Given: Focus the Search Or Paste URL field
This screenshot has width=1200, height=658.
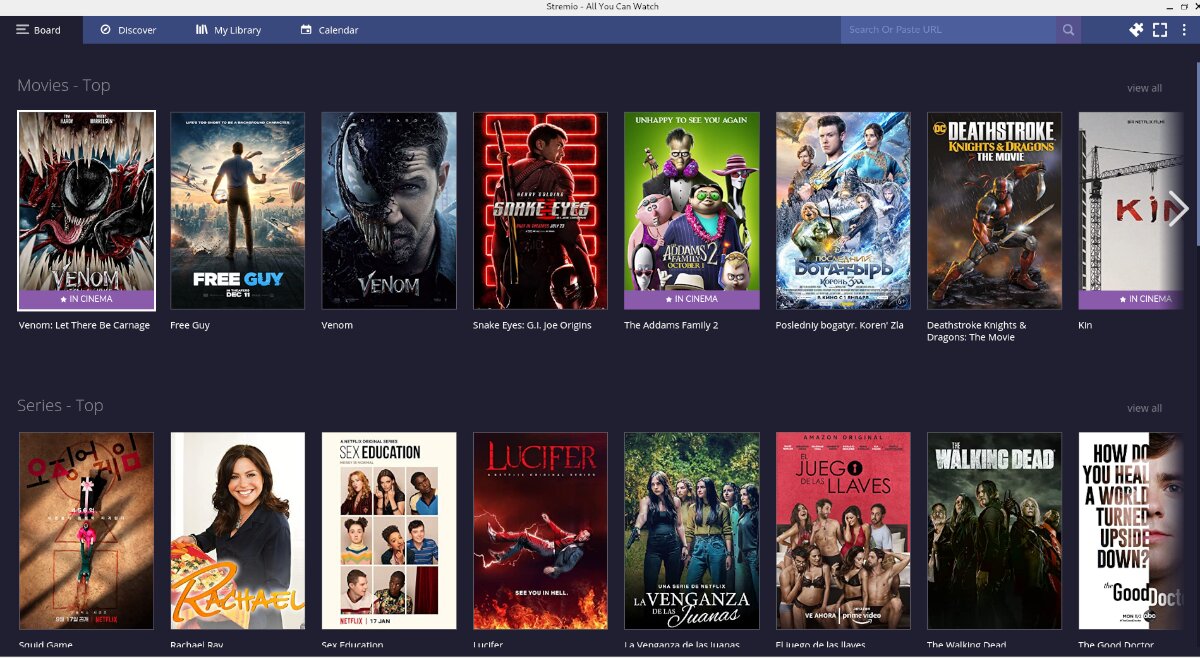Looking at the screenshot, I should [x=948, y=30].
